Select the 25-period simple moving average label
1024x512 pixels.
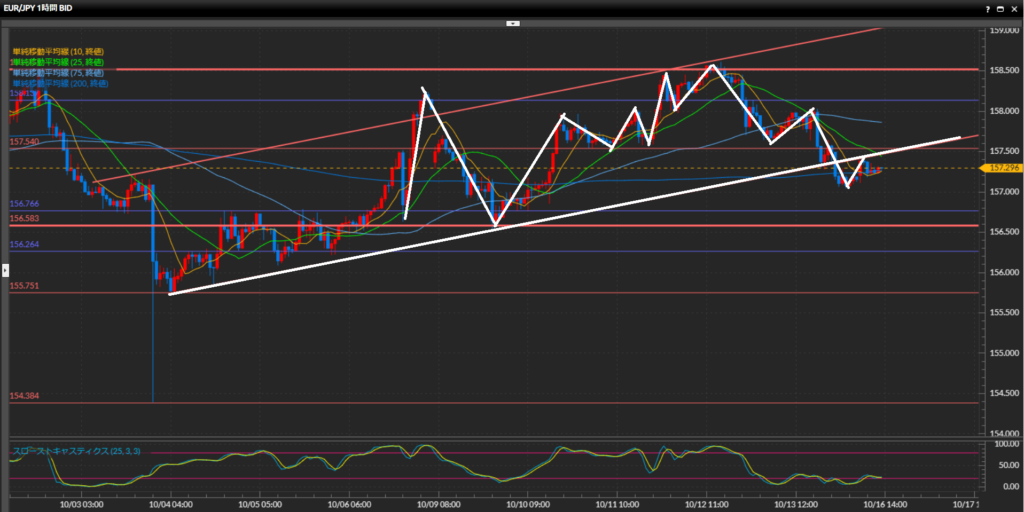pyautogui.click(x=57, y=62)
